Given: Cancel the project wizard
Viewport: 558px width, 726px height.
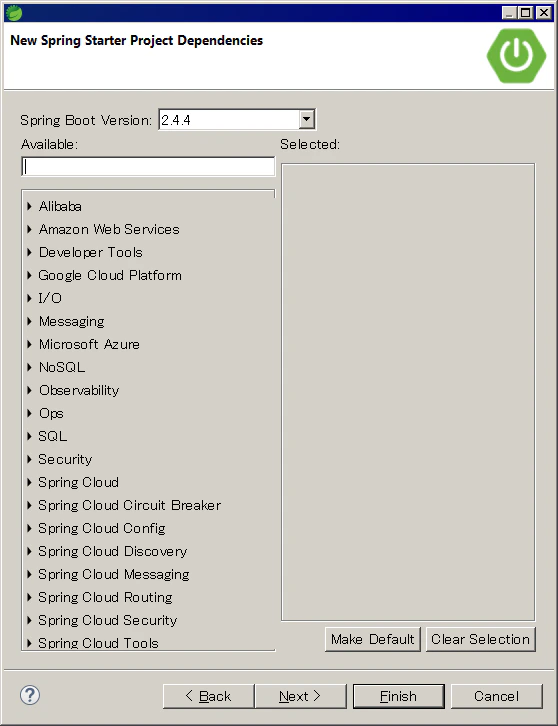Looking at the screenshot, I should (496, 696).
